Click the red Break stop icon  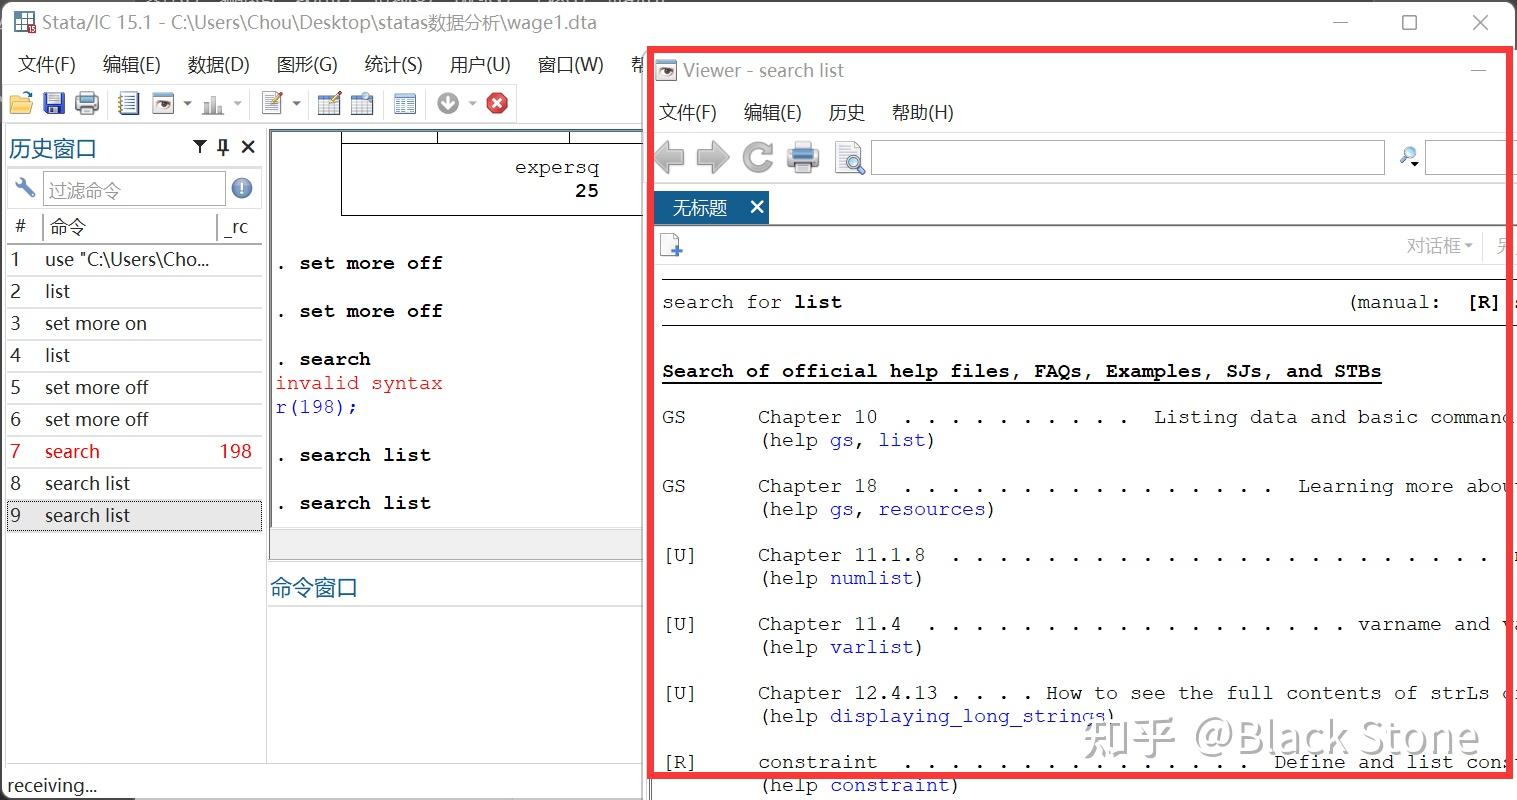497,103
